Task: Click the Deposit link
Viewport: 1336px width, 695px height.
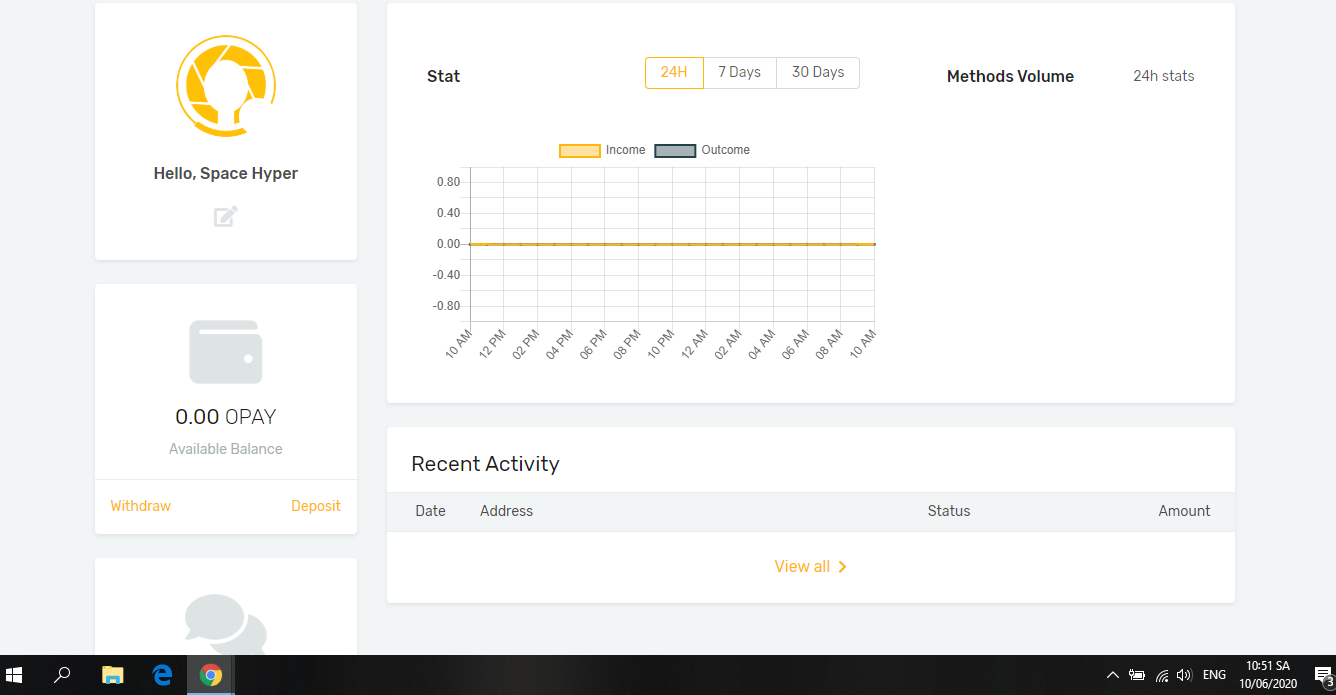Action: (x=316, y=506)
